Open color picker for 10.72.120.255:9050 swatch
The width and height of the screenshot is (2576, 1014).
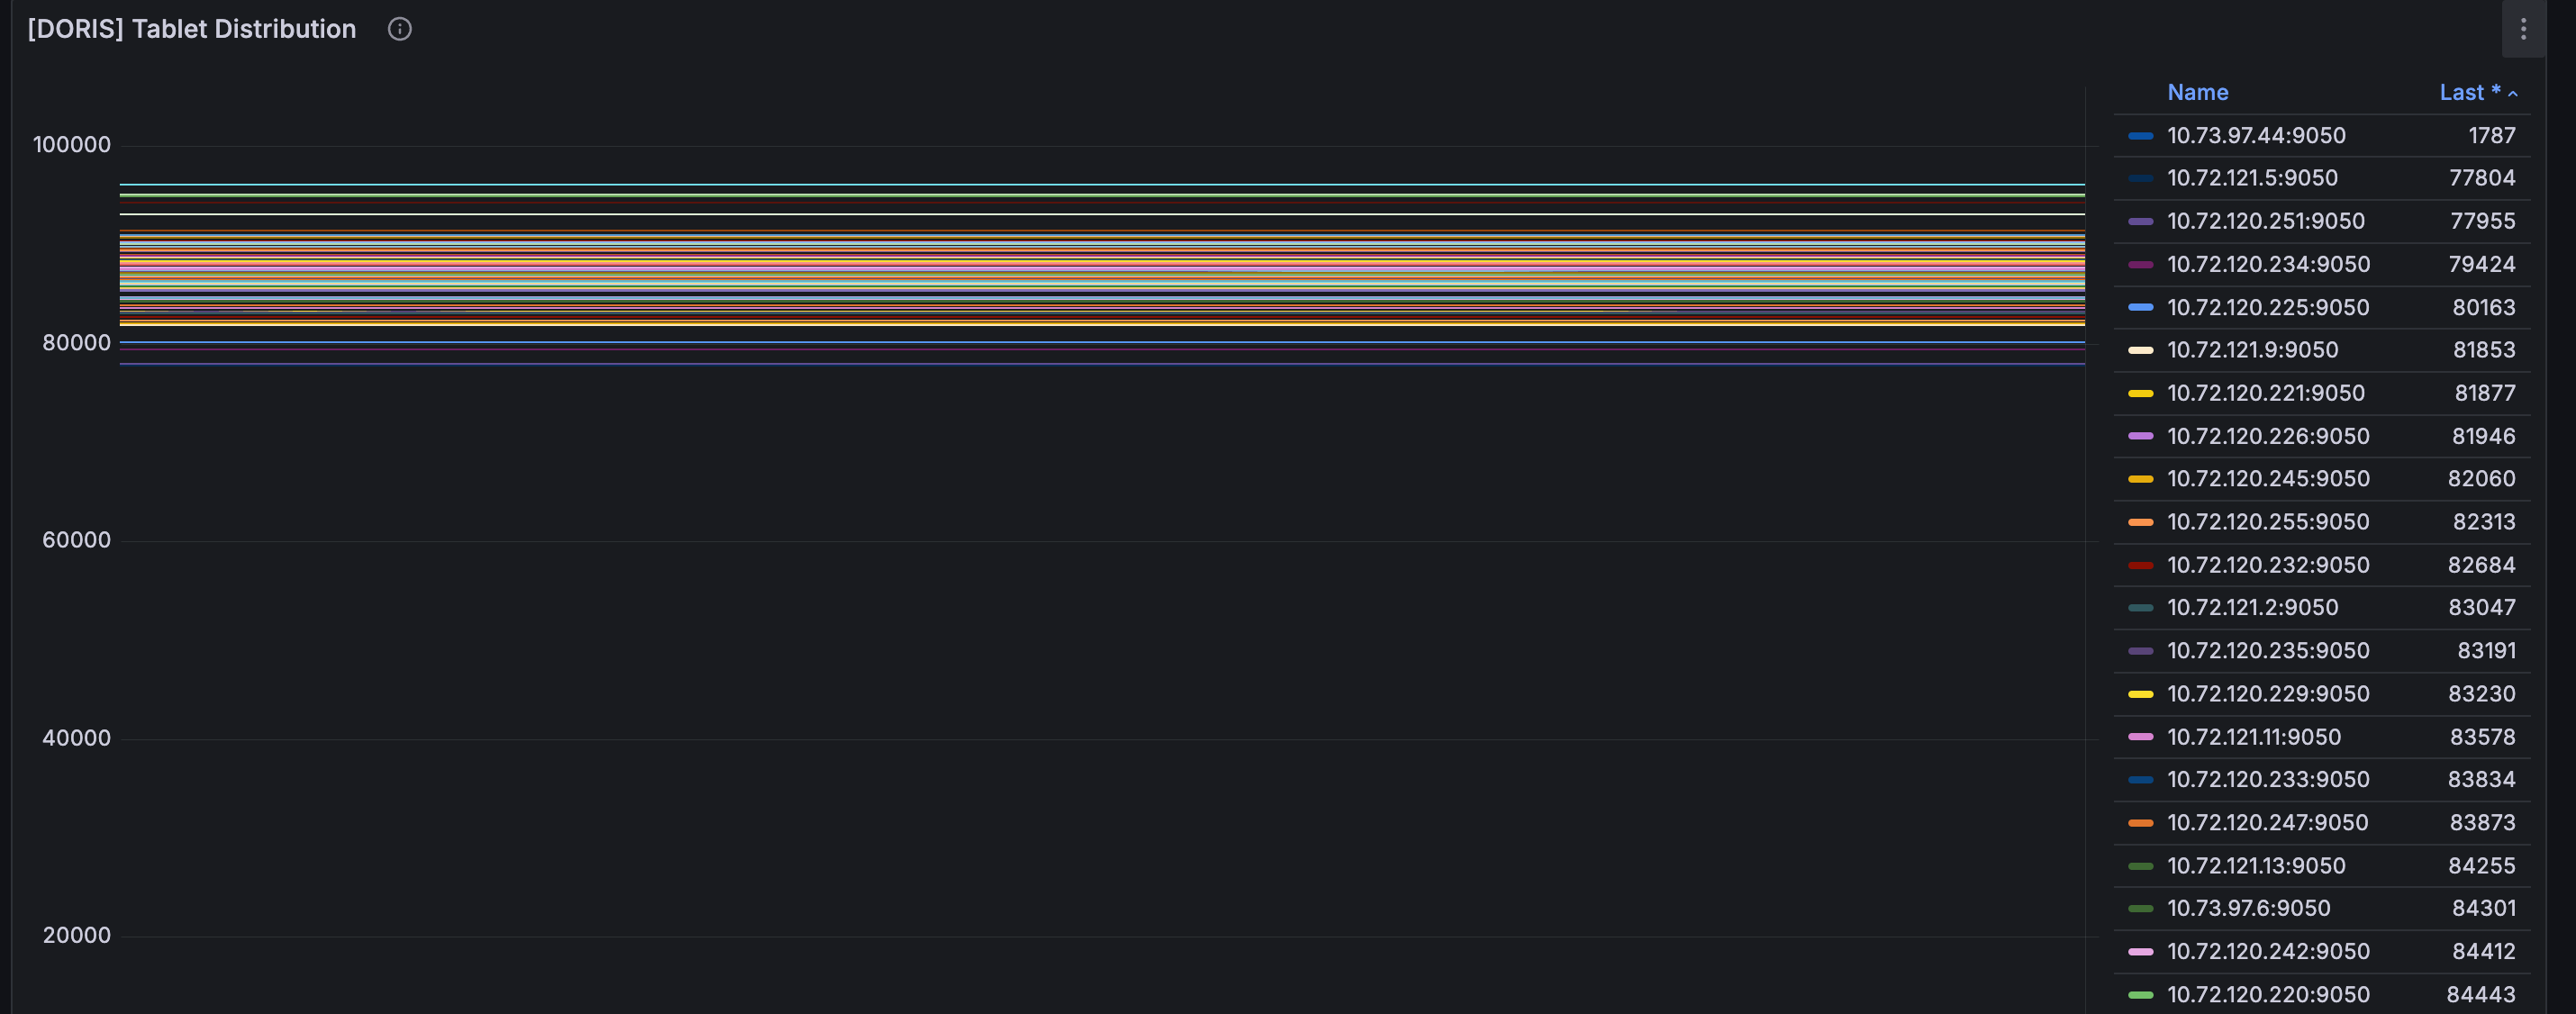tap(2140, 522)
